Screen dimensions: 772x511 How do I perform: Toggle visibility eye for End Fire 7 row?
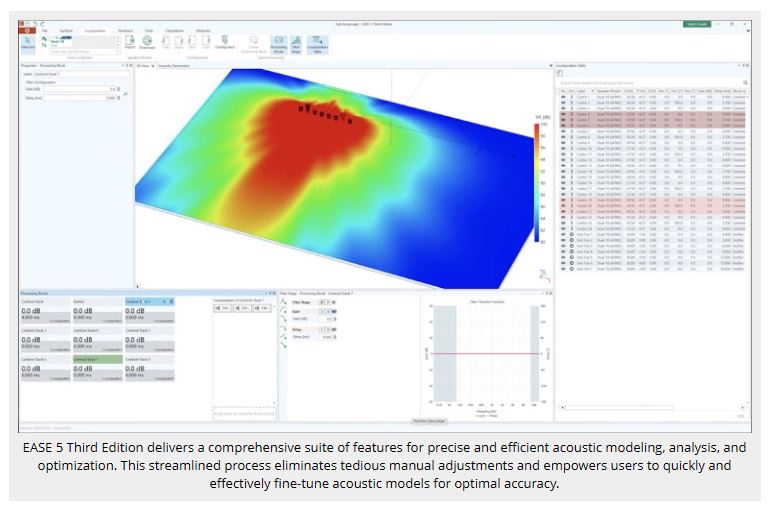point(563,269)
